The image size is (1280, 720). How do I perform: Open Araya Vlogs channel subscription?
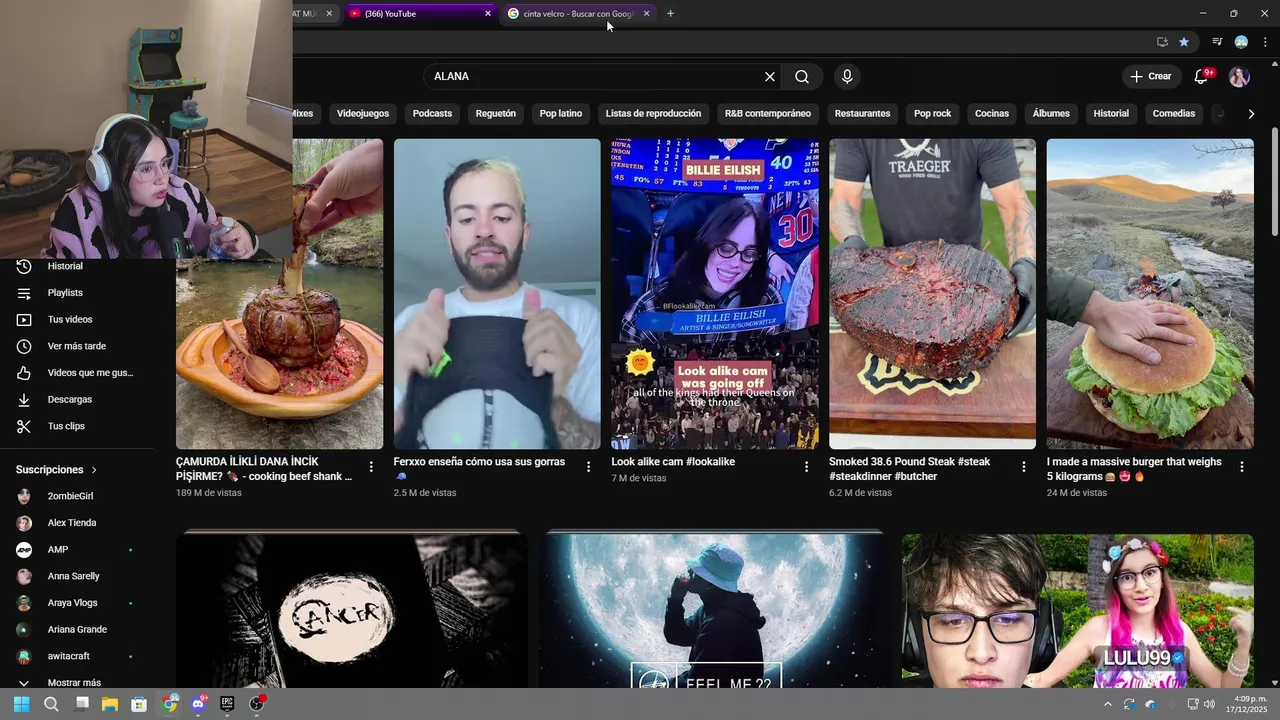(76, 603)
